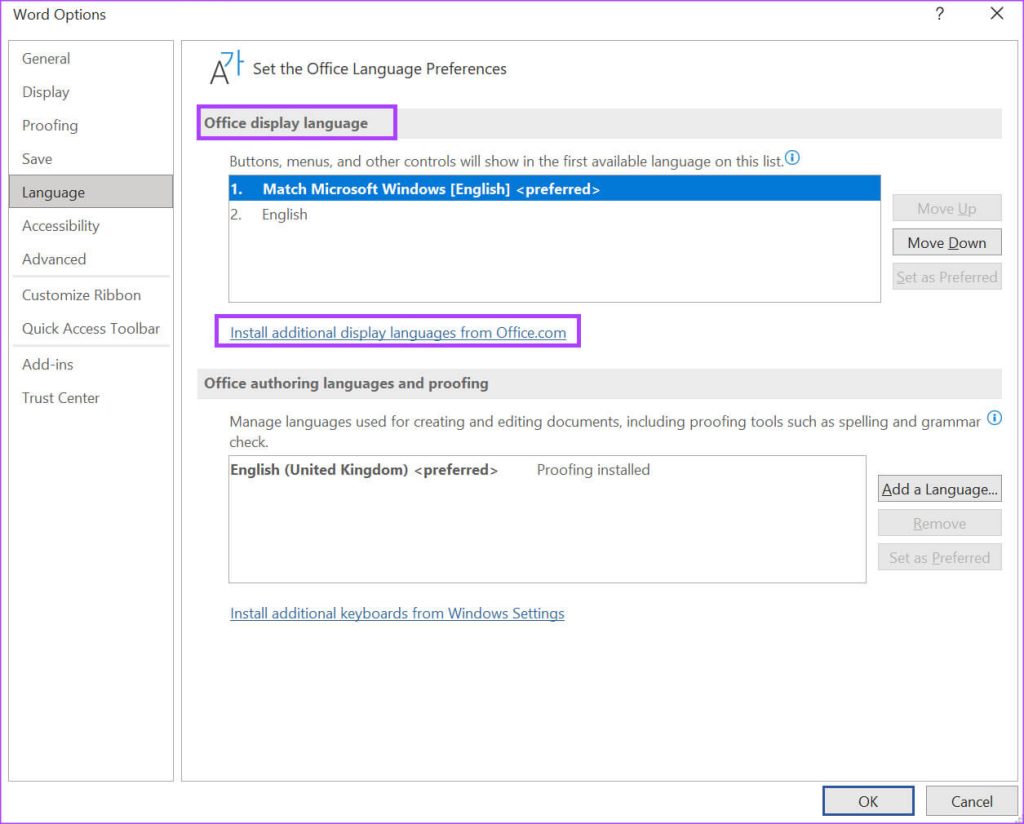This screenshot has width=1024, height=824.
Task: Click the info icon beside display language description
Action: click(x=792, y=158)
